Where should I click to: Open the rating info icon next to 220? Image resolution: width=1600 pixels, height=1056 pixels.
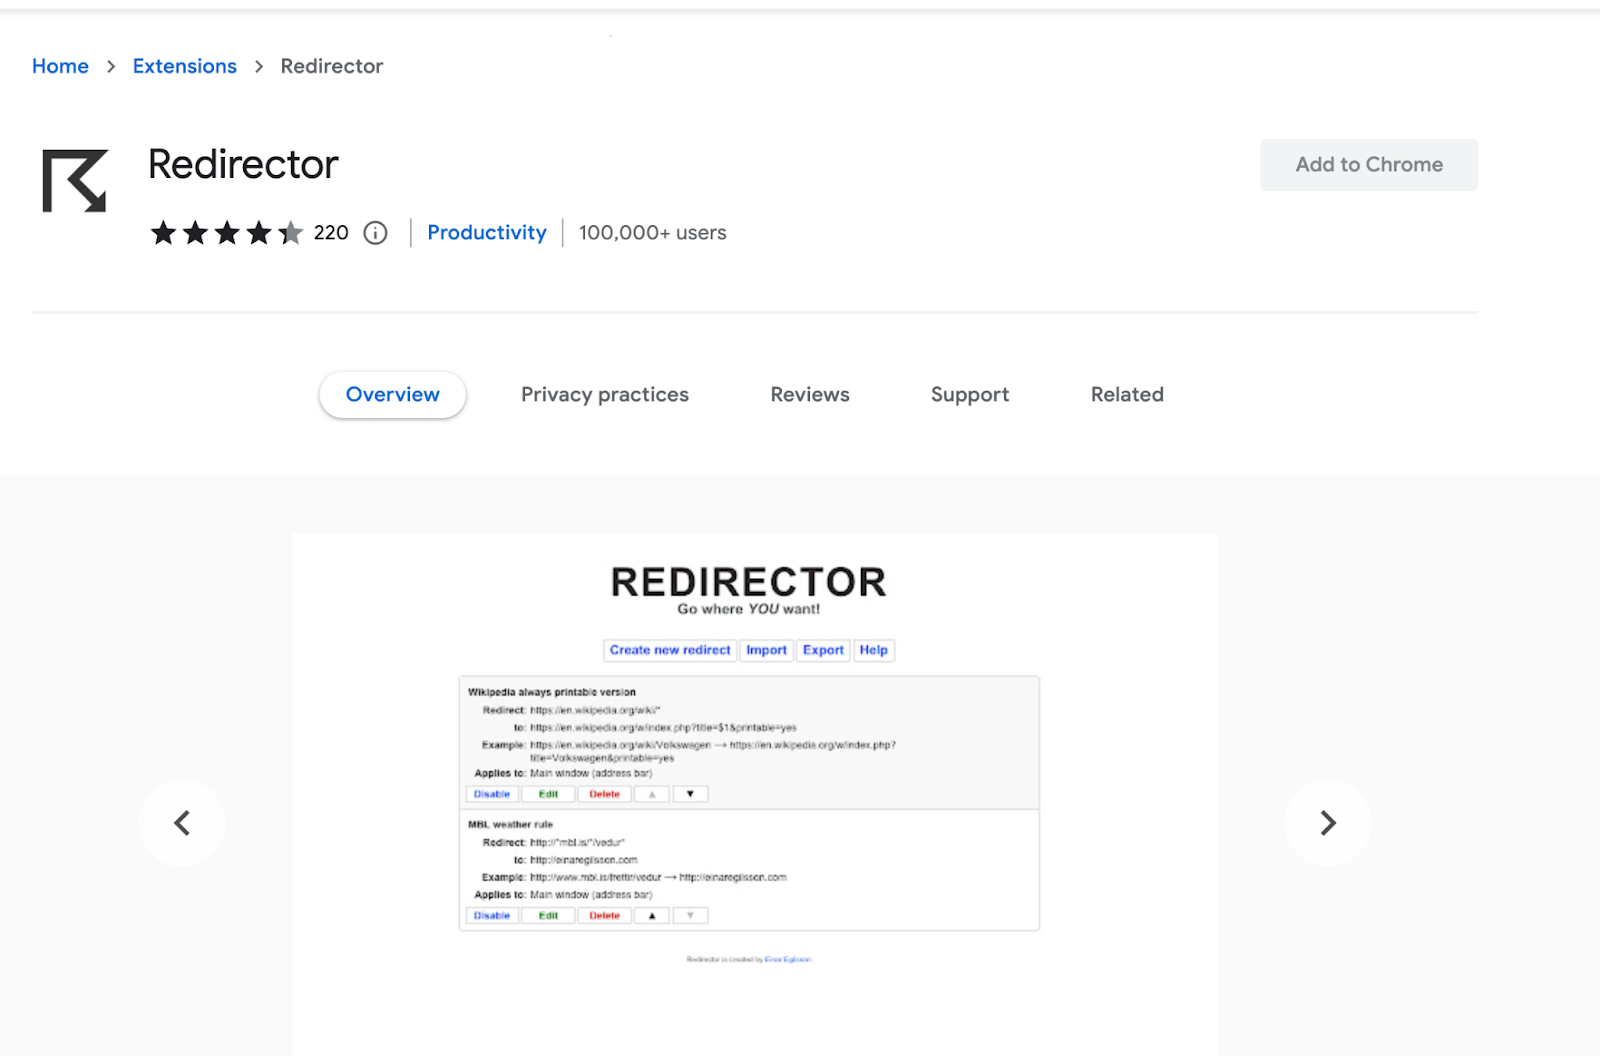[x=375, y=233]
